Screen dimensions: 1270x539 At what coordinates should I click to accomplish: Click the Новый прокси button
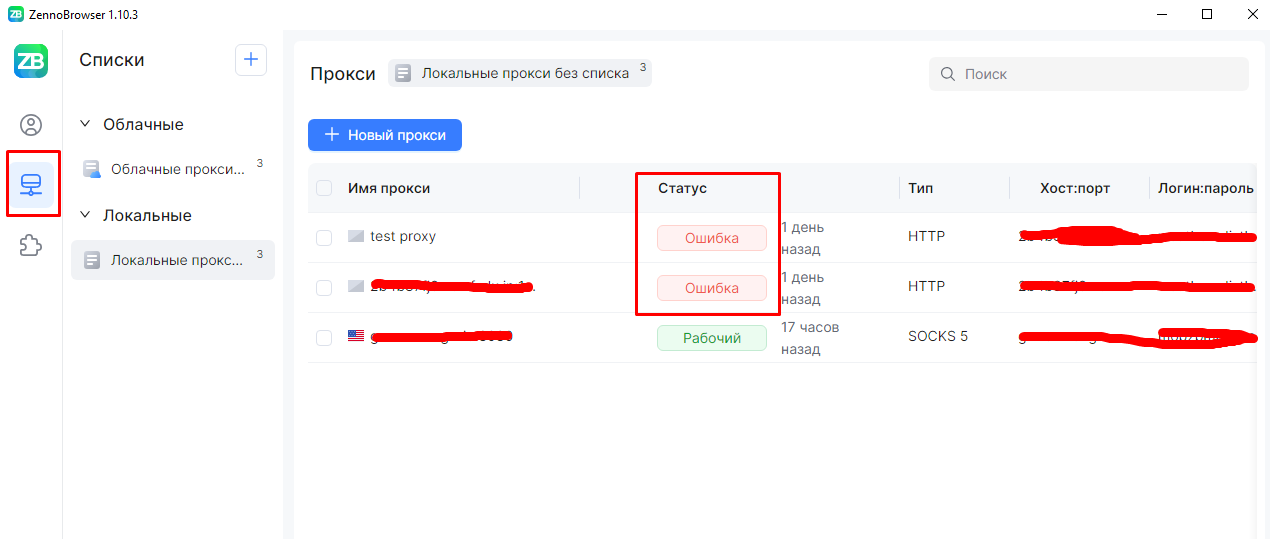(x=385, y=135)
